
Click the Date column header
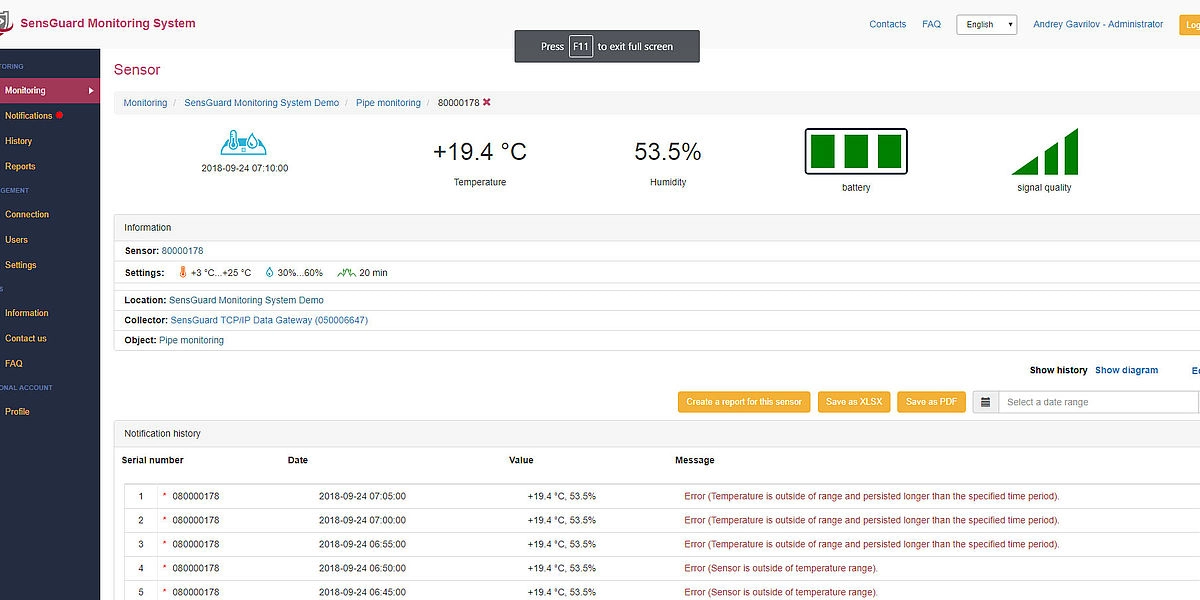[x=298, y=460]
